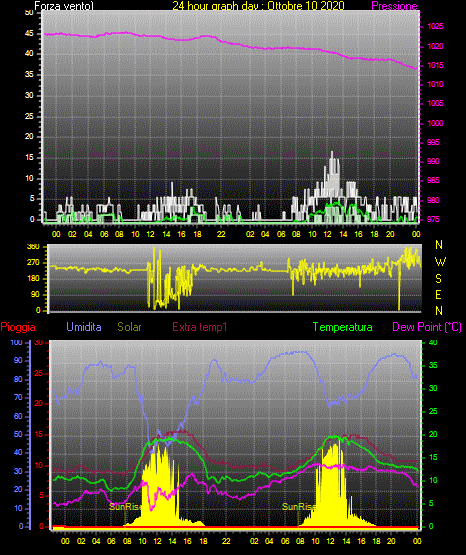Viewport: 466px width, 555px height.
Task: Select pressure axis value 1015
Action: point(435,65)
